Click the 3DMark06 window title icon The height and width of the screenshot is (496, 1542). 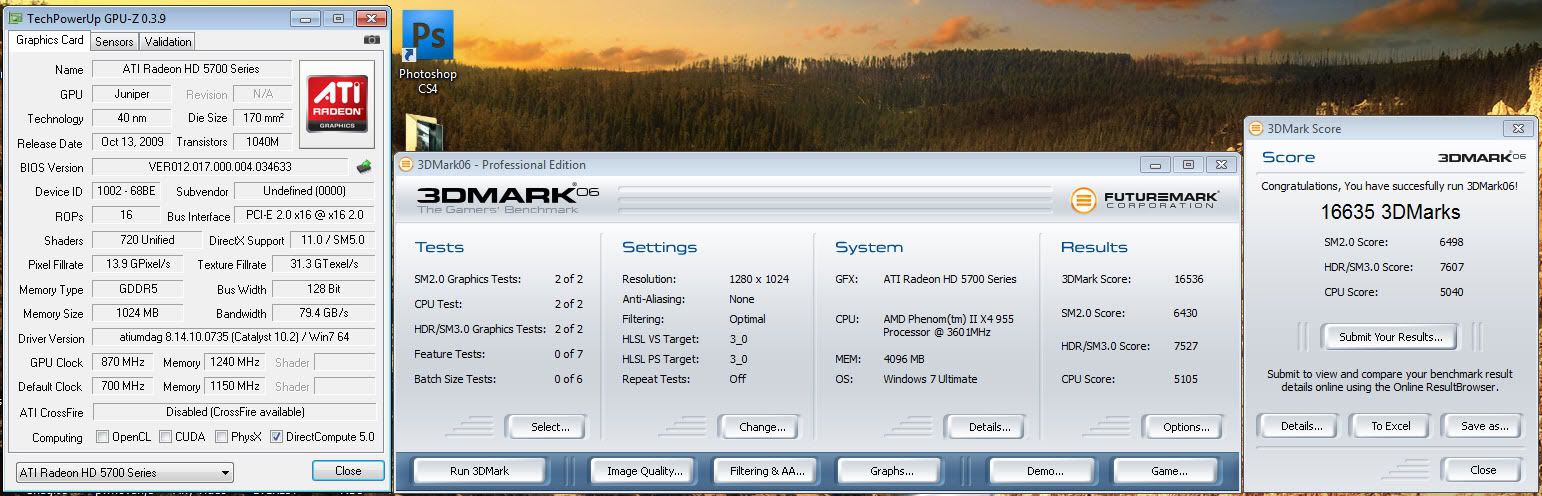tap(406, 165)
